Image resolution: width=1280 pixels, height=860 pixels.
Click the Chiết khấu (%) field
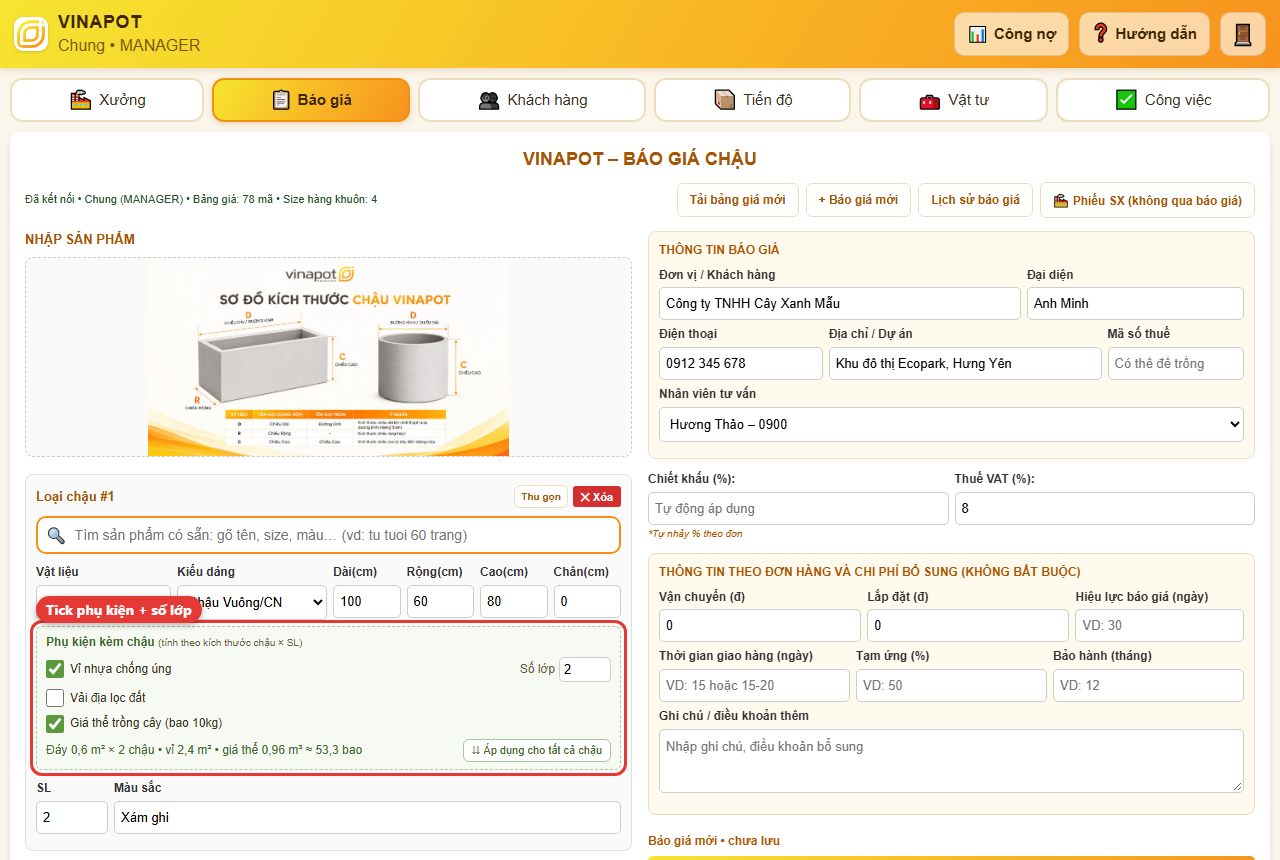tap(798, 508)
